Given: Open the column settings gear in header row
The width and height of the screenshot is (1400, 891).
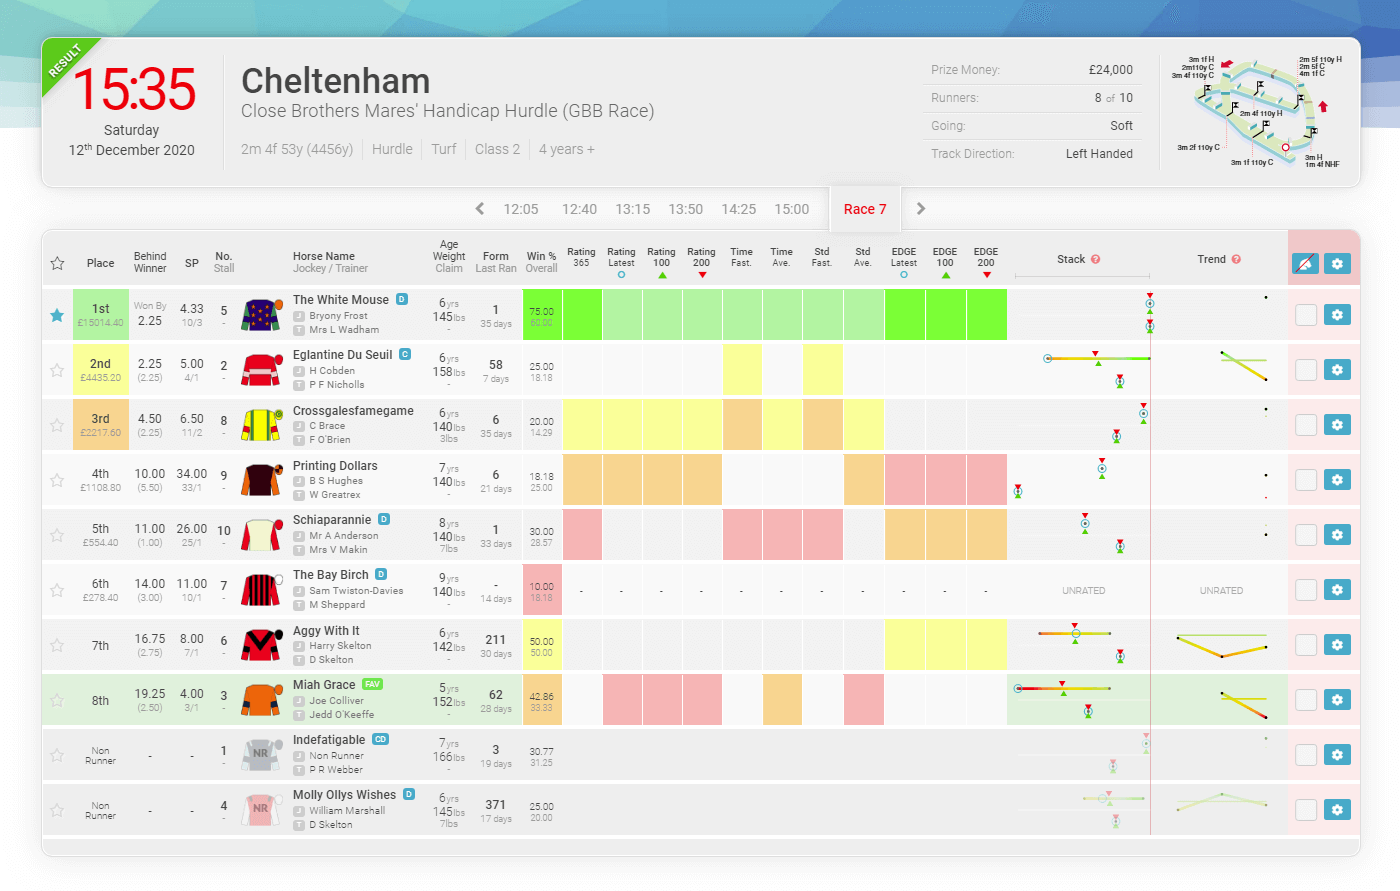Looking at the screenshot, I should coord(1337,262).
